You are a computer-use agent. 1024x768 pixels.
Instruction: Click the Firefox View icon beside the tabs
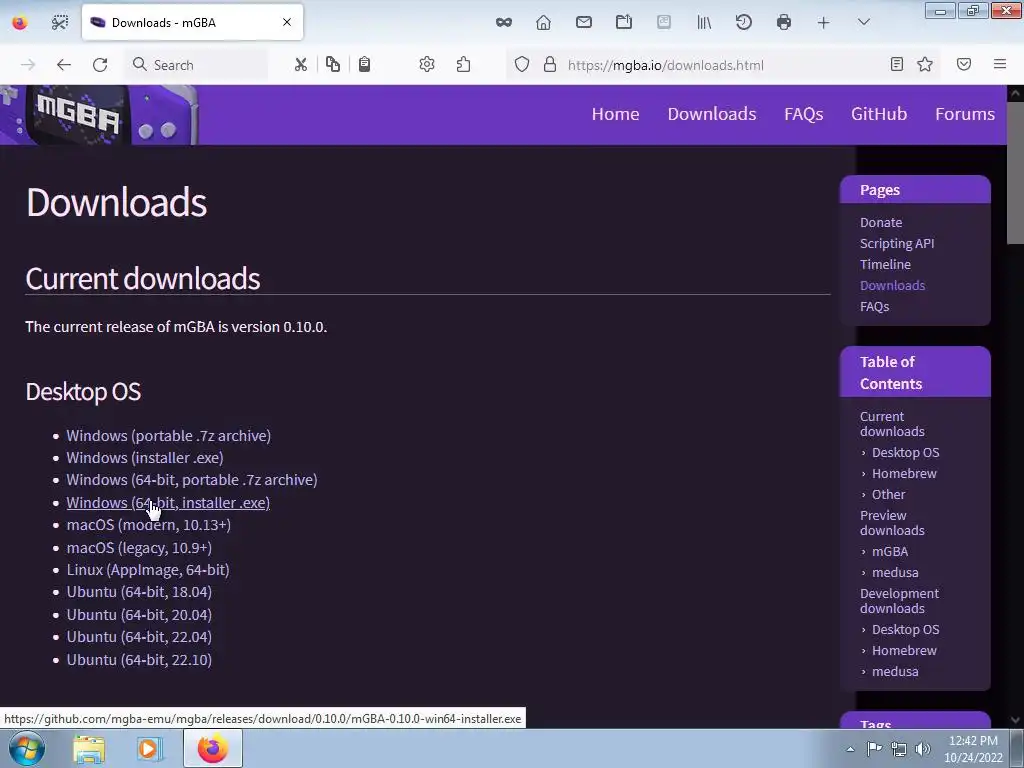20,23
